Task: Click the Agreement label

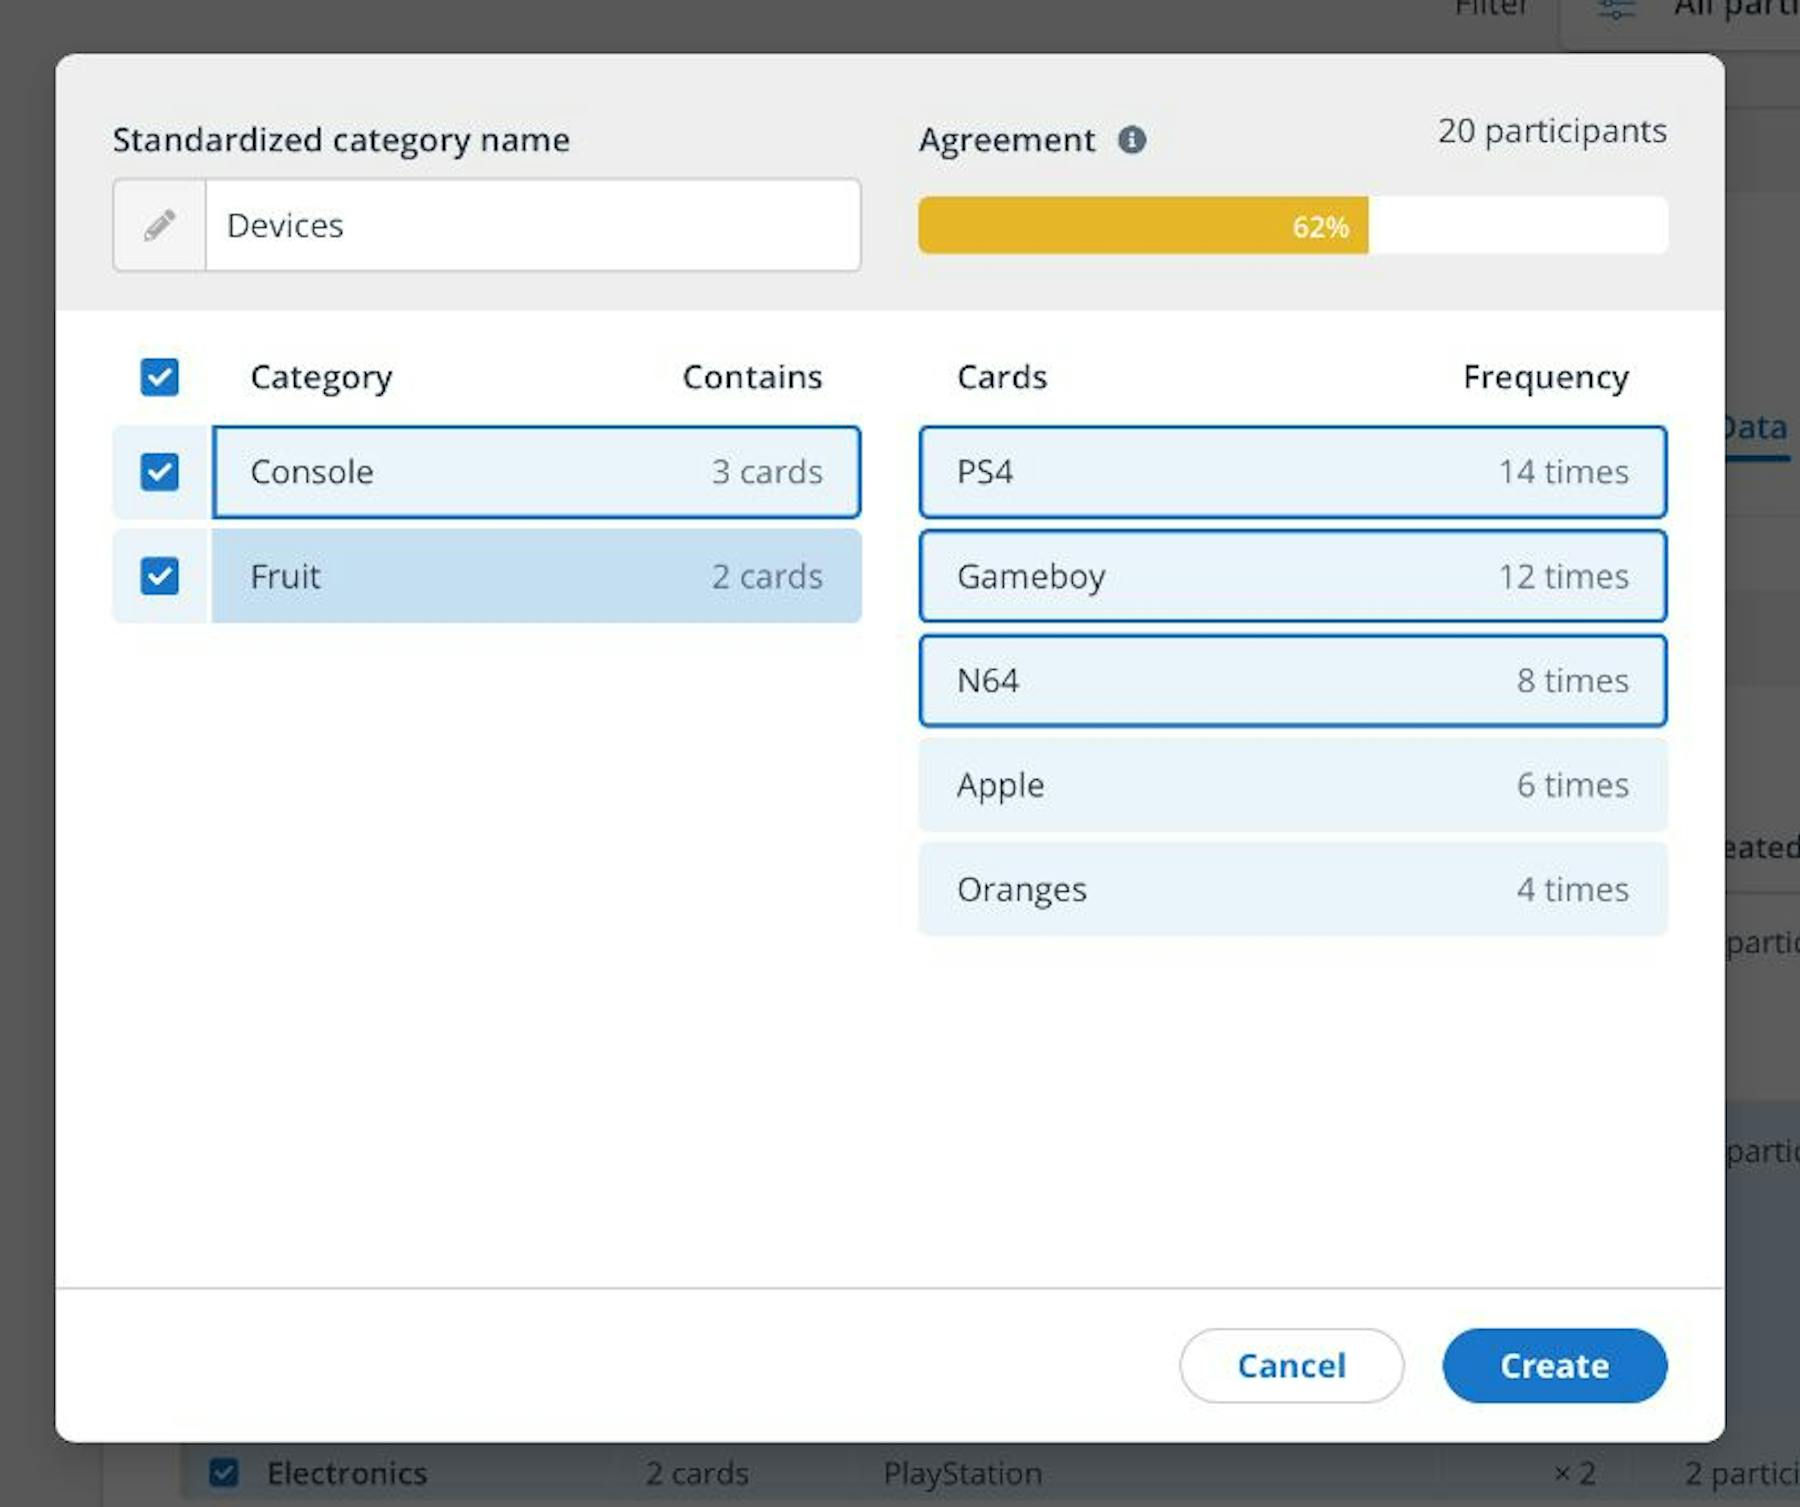Action: pos(1007,141)
